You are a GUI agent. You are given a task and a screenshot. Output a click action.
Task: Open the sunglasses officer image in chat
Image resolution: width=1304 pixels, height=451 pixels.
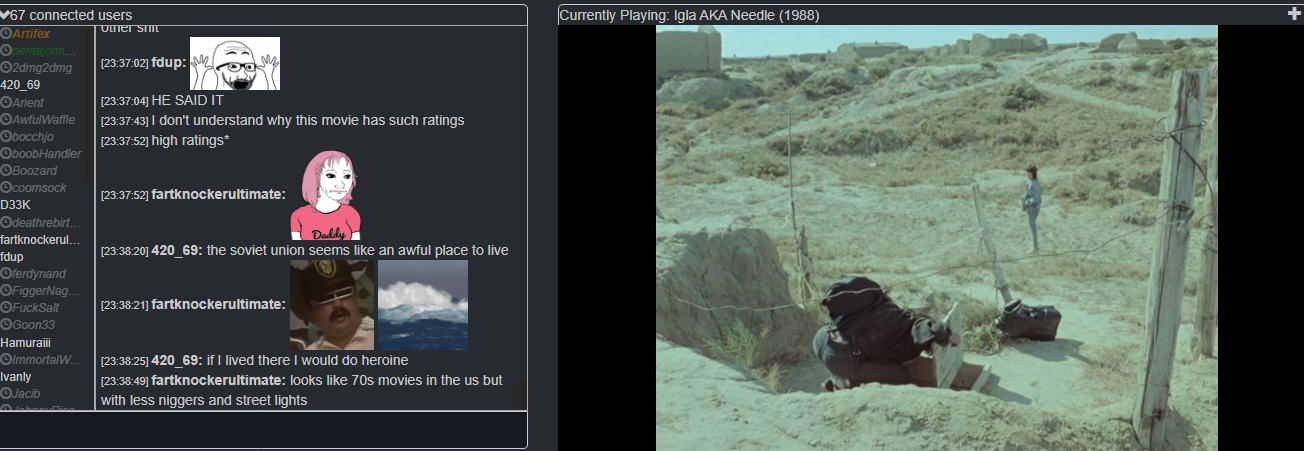click(x=332, y=305)
